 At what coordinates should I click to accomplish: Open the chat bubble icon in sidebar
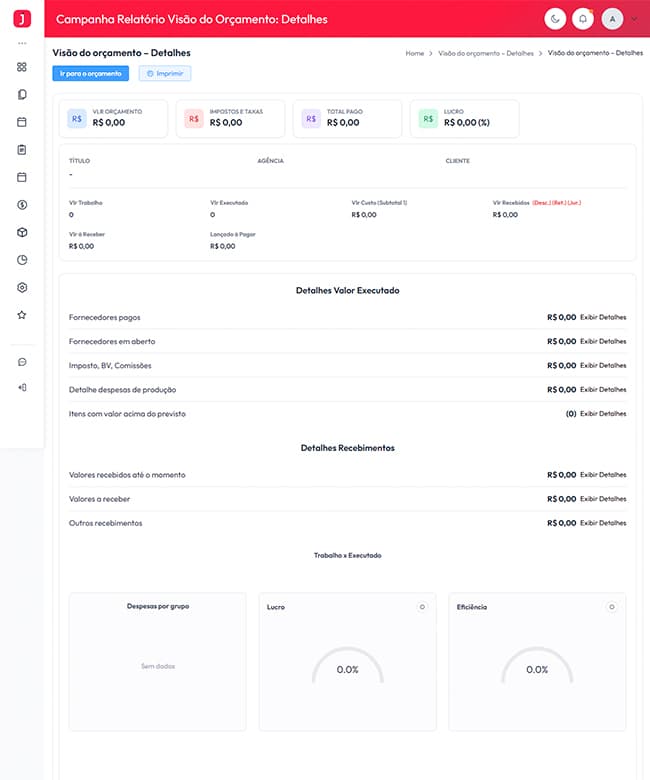22,362
